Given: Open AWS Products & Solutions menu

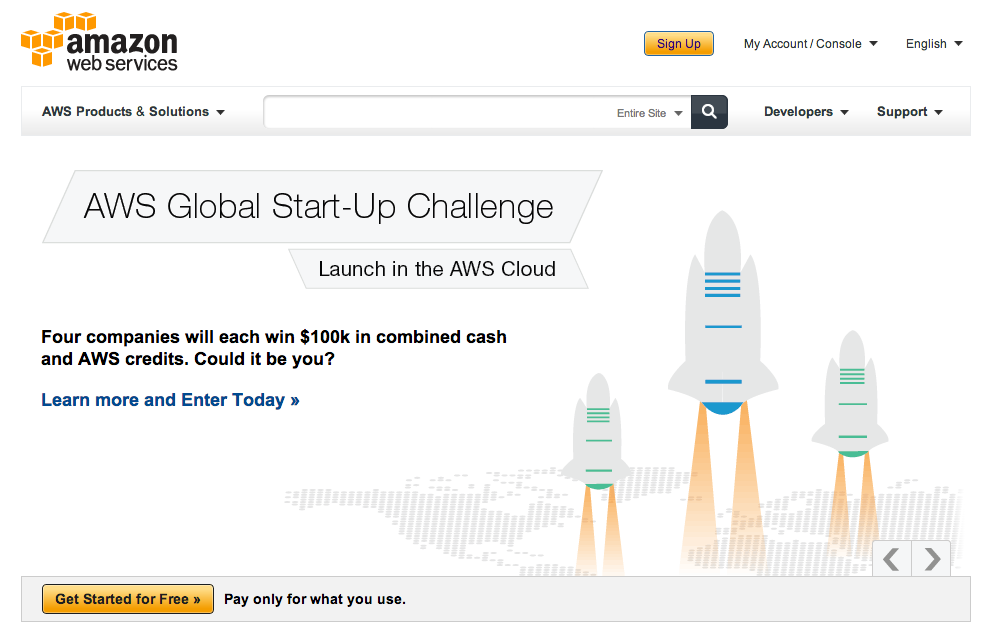Looking at the screenshot, I should 133,112.
